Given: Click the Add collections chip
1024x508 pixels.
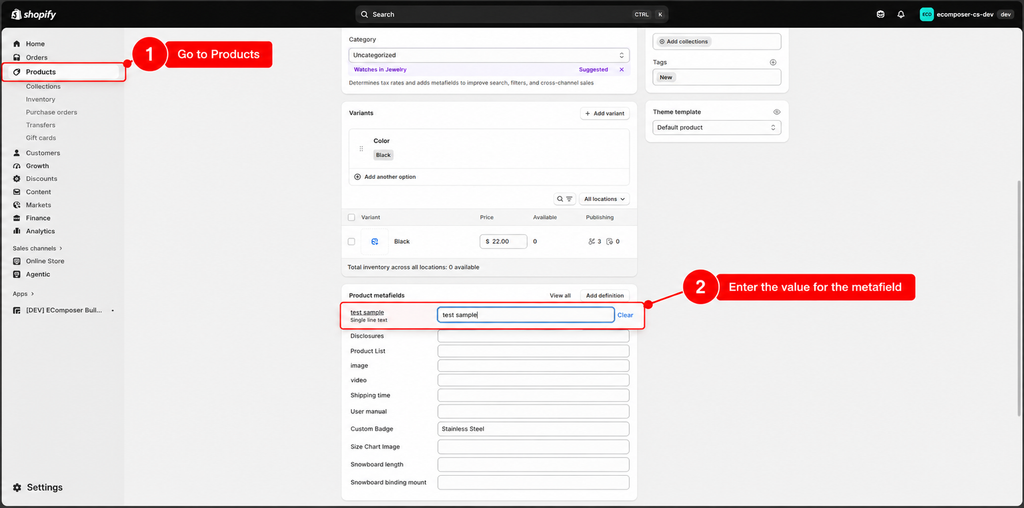Looking at the screenshot, I should pyautogui.click(x=683, y=42).
